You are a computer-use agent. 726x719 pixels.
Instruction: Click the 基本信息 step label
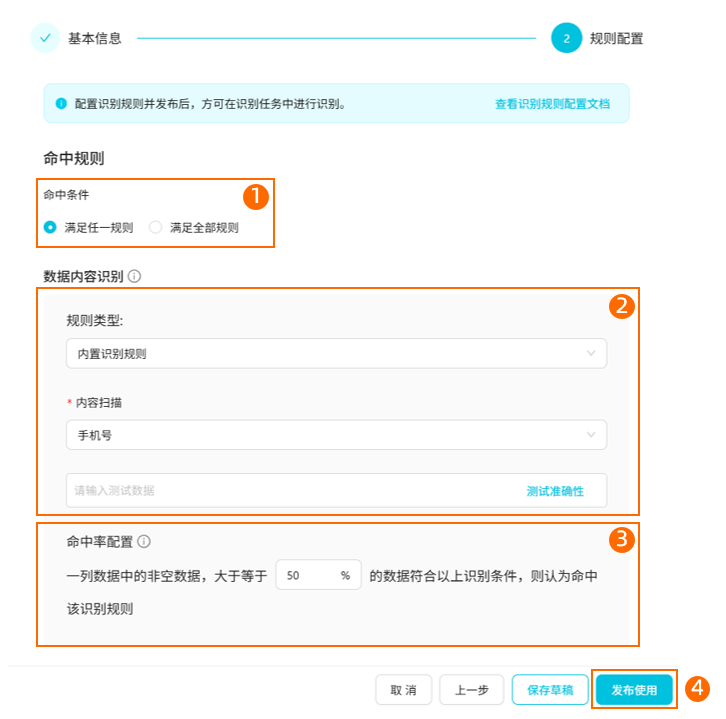click(95, 38)
